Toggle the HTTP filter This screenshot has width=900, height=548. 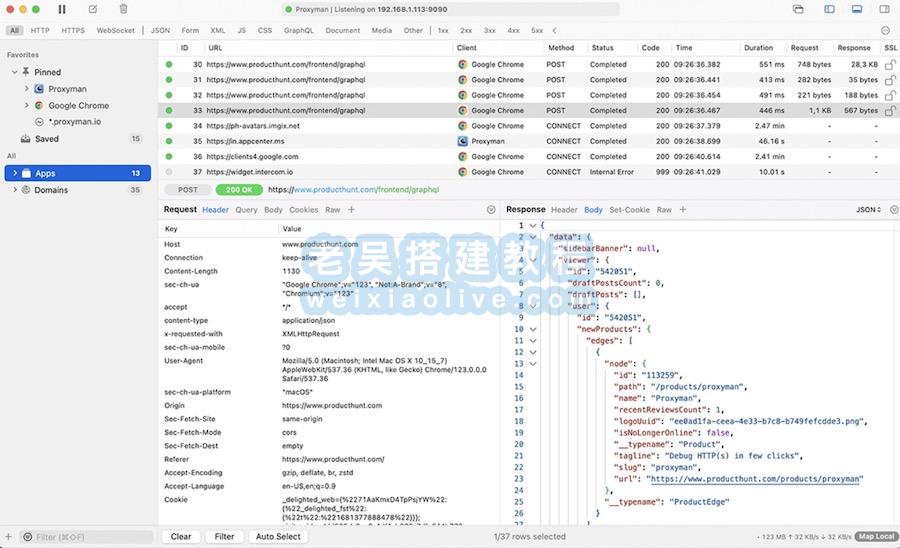[x=40, y=30]
